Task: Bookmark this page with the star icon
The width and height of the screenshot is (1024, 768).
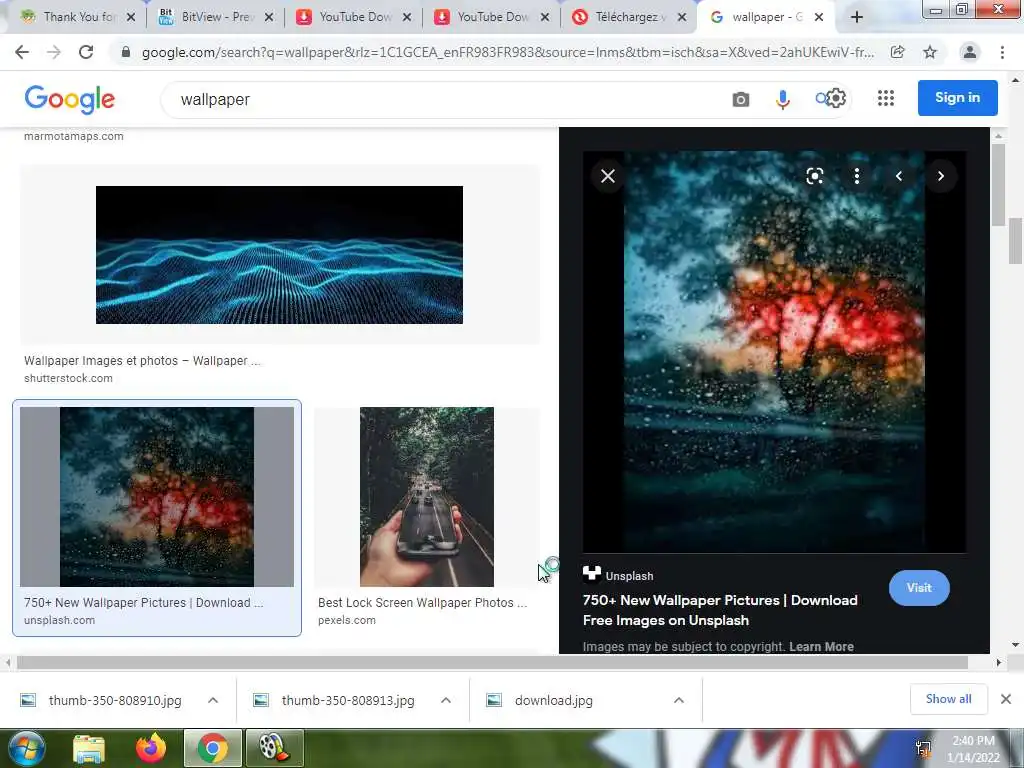Action: point(930,52)
